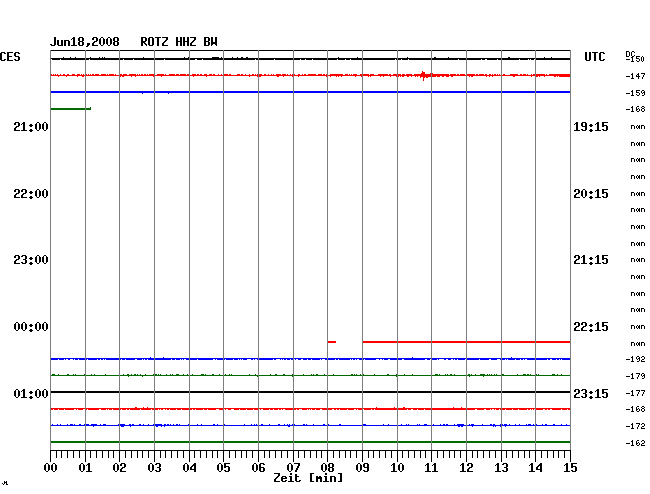Screen dimensions: 650x494
Task: Click UTC time label 20:15
Action: [x=591, y=194]
